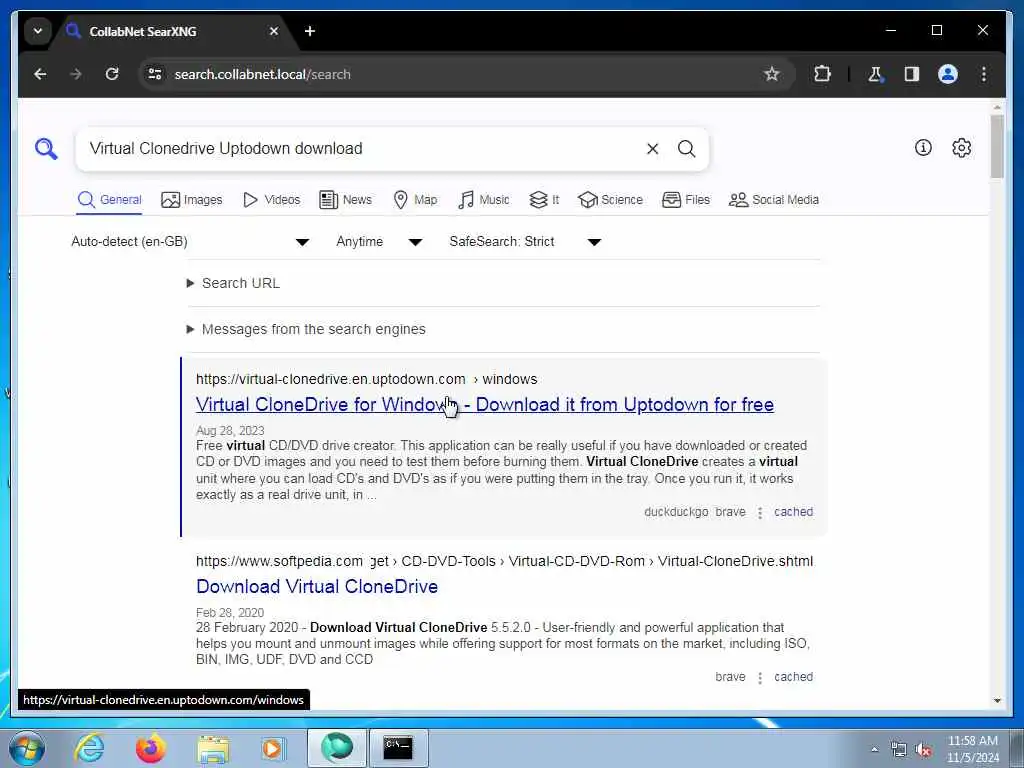Expand the Search URL section

tap(233, 283)
